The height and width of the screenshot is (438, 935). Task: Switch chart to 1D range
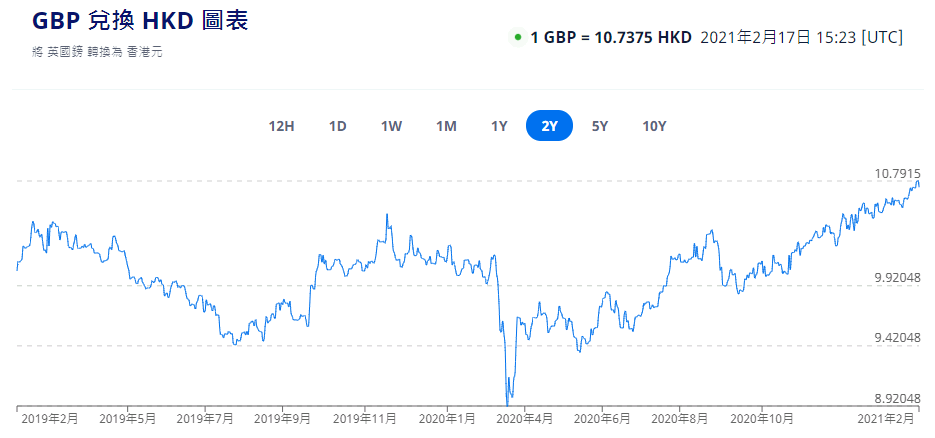point(338,126)
